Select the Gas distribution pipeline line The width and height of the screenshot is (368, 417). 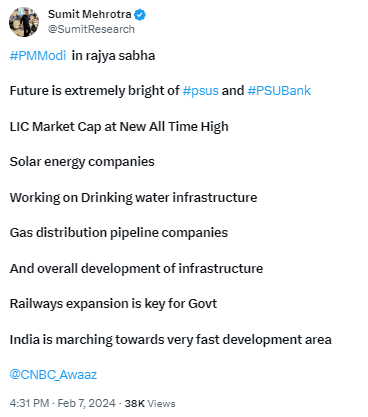(119, 233)
